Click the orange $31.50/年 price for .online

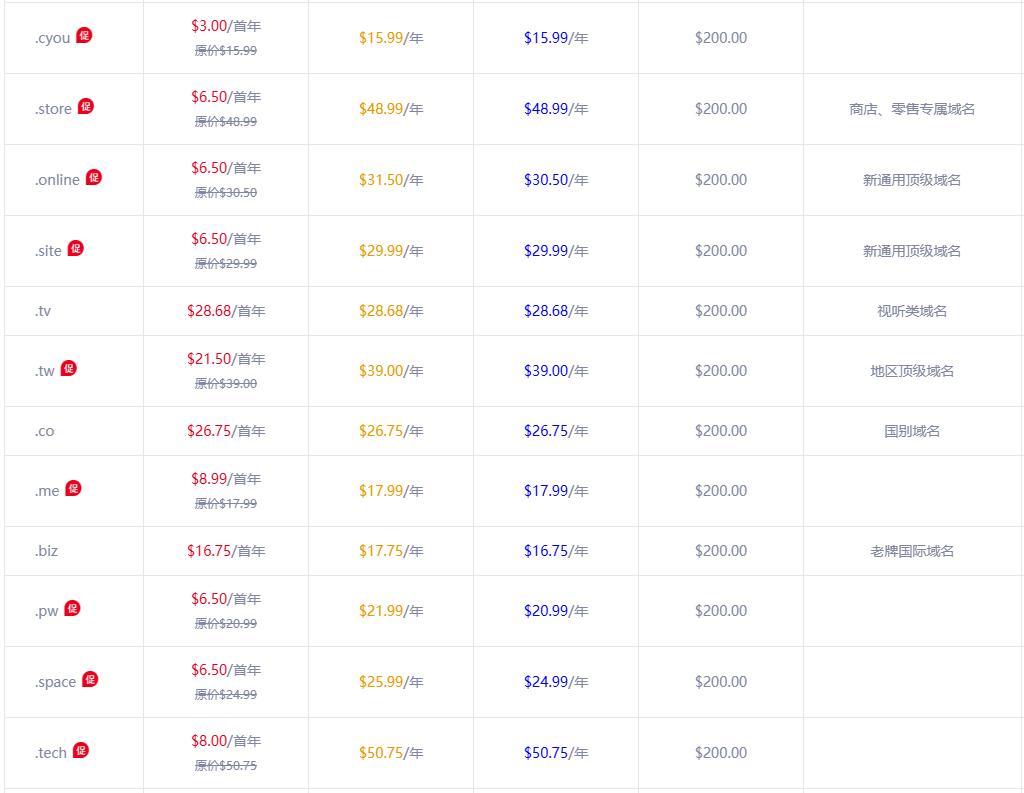click(391, 180)
